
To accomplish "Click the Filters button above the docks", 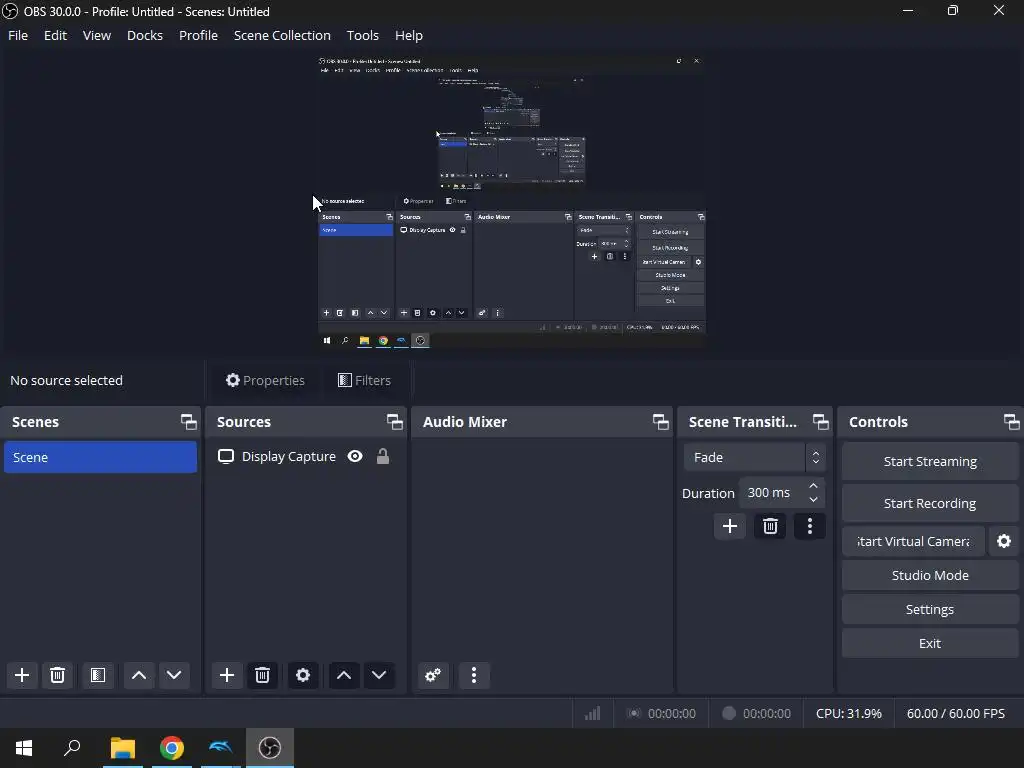I will 364,380.
